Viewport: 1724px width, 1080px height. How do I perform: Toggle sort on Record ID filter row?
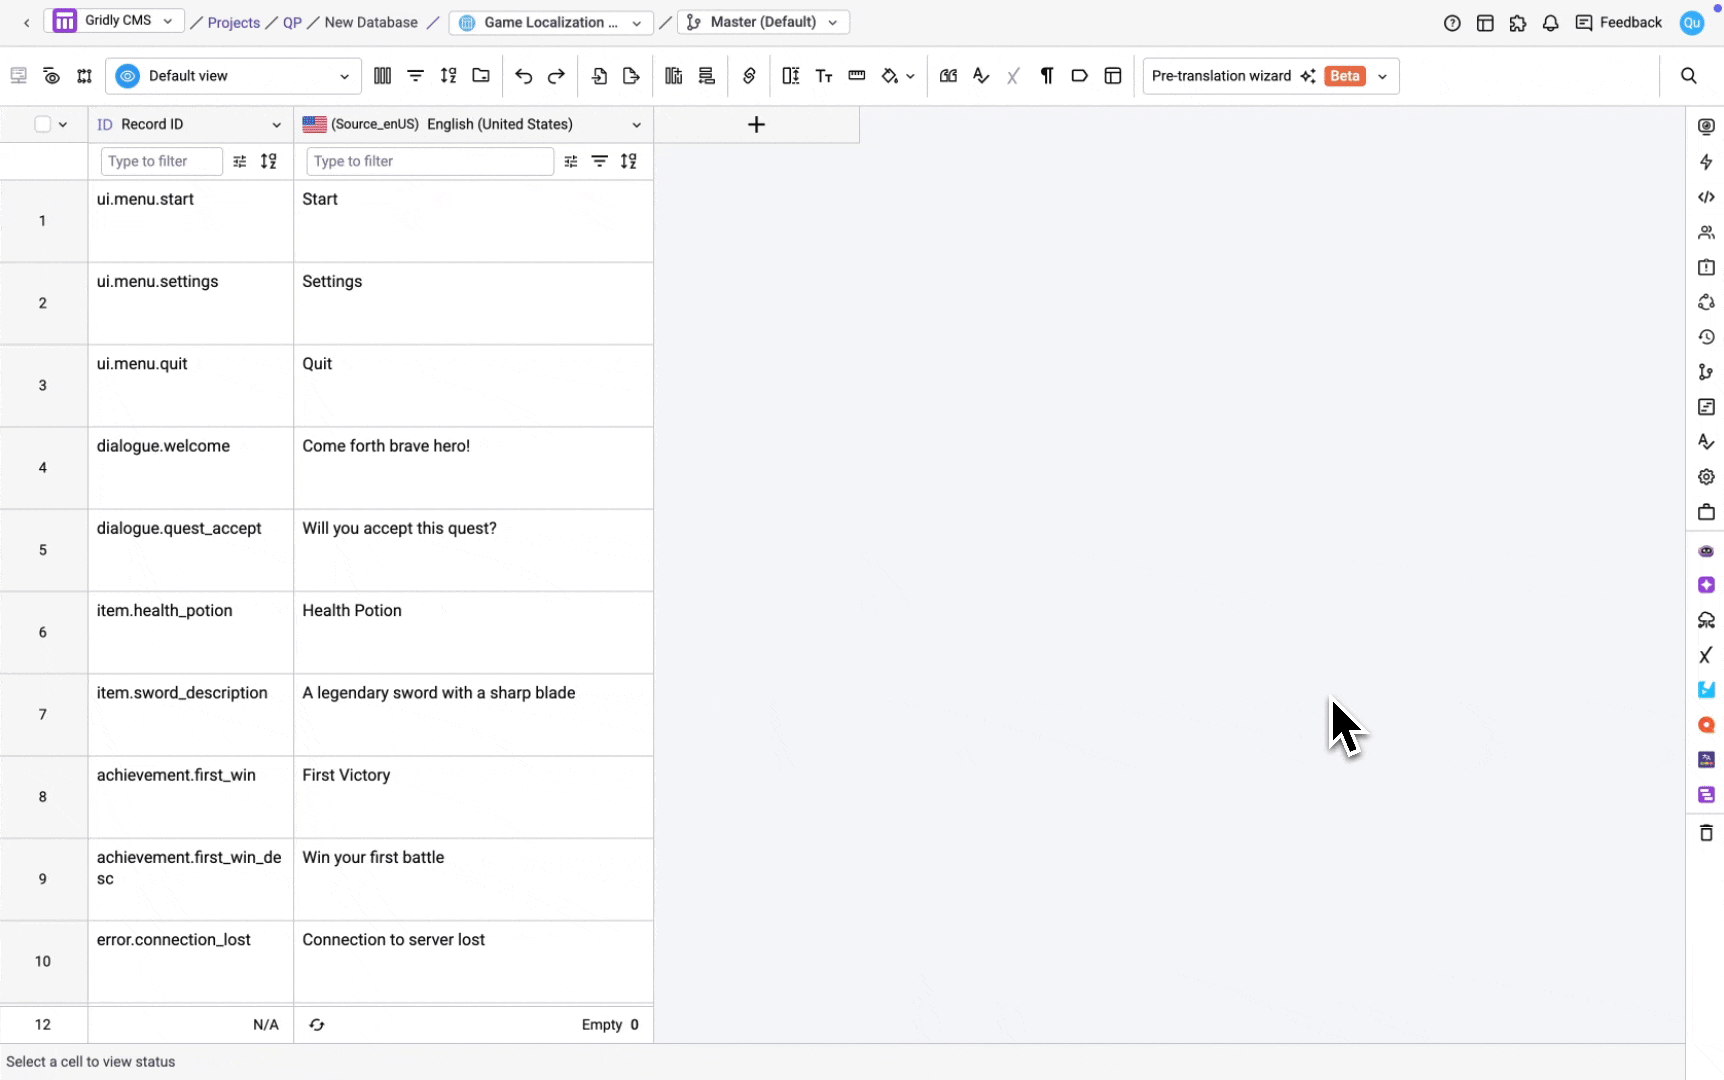click(x=269, y=161)
